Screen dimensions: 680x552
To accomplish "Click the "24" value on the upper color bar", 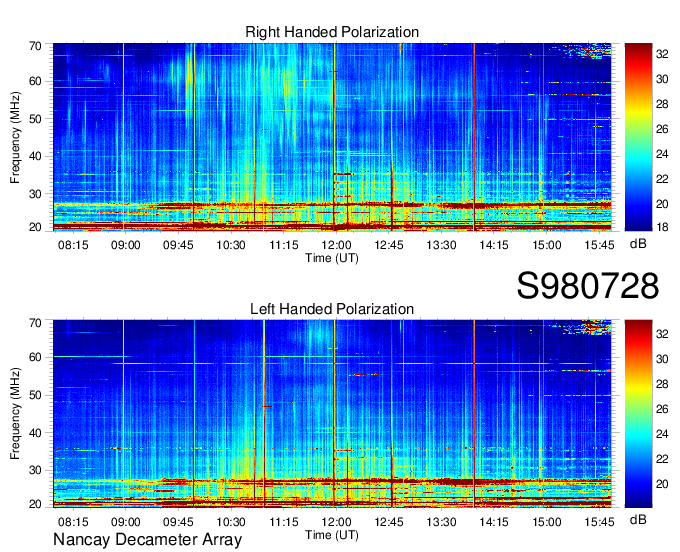I will click(662, 154).
